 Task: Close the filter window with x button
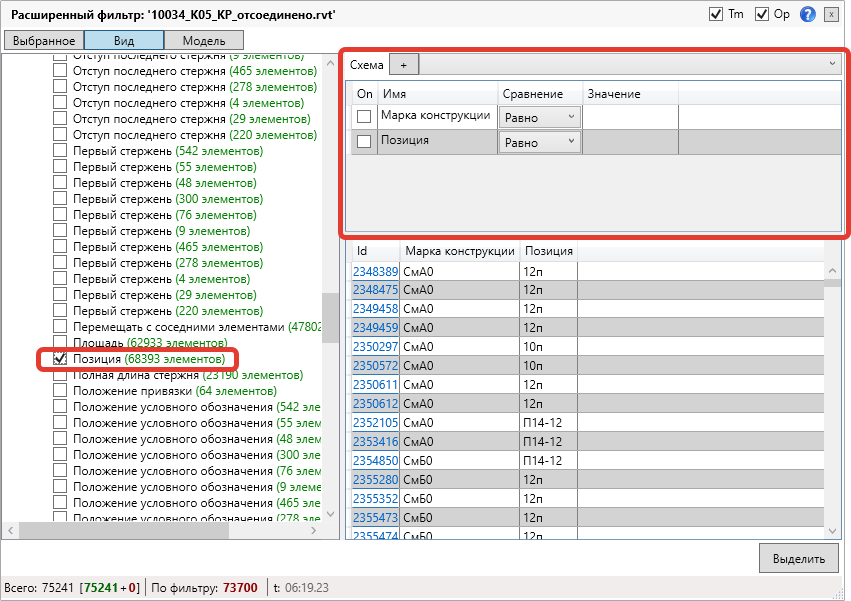(830, 15)
